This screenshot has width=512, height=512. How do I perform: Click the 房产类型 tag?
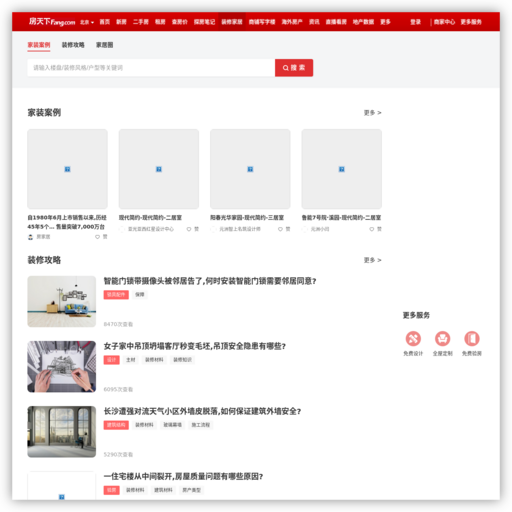click(191, 490)
